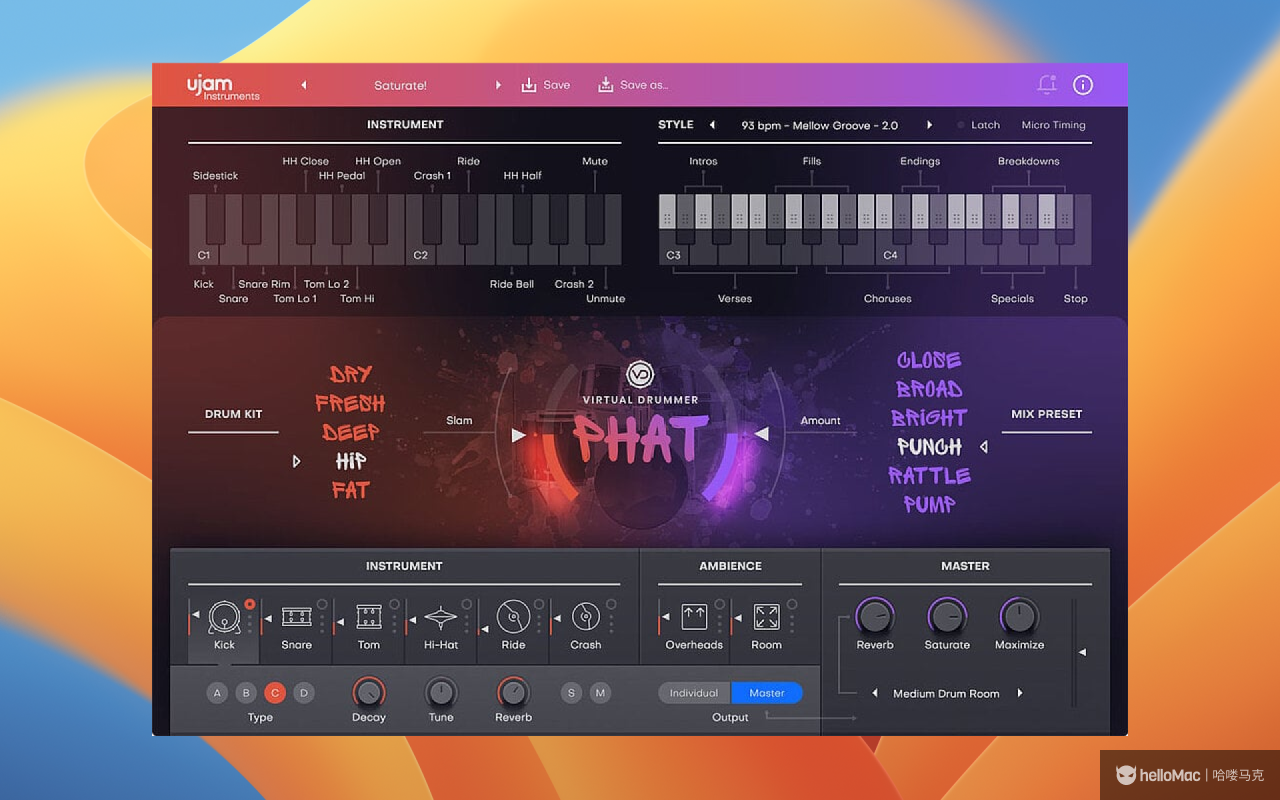Open Saturate! preset name dropdown
The image size is (1280, 800).
tap(400, 85)
